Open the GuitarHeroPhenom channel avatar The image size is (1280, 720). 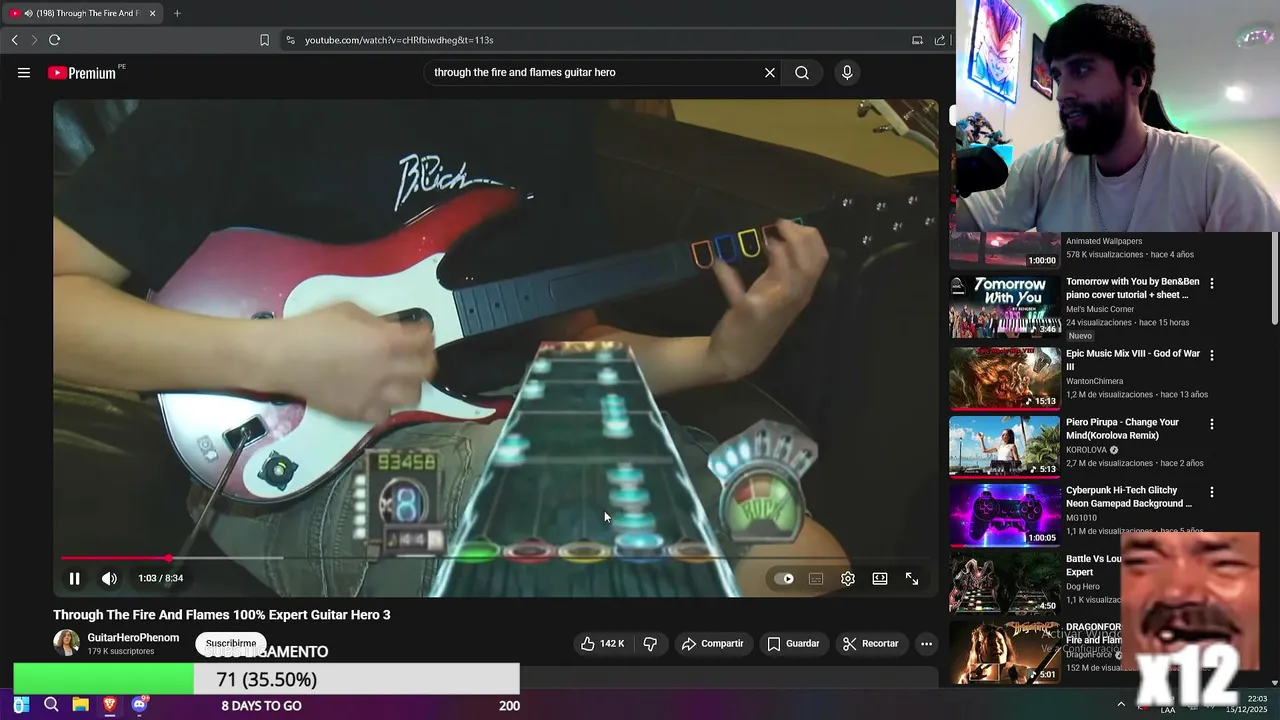[66, 643]
